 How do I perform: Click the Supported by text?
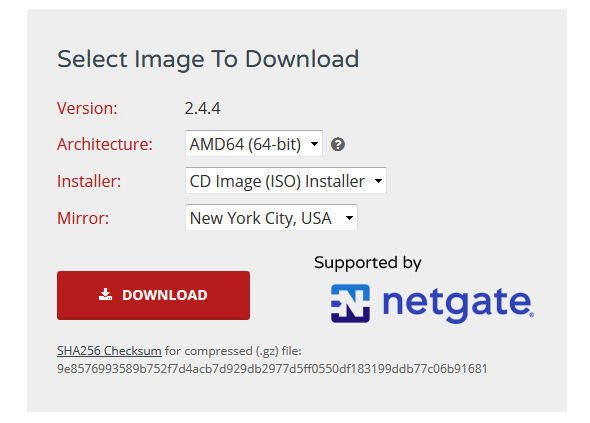(x=368, y=263)
